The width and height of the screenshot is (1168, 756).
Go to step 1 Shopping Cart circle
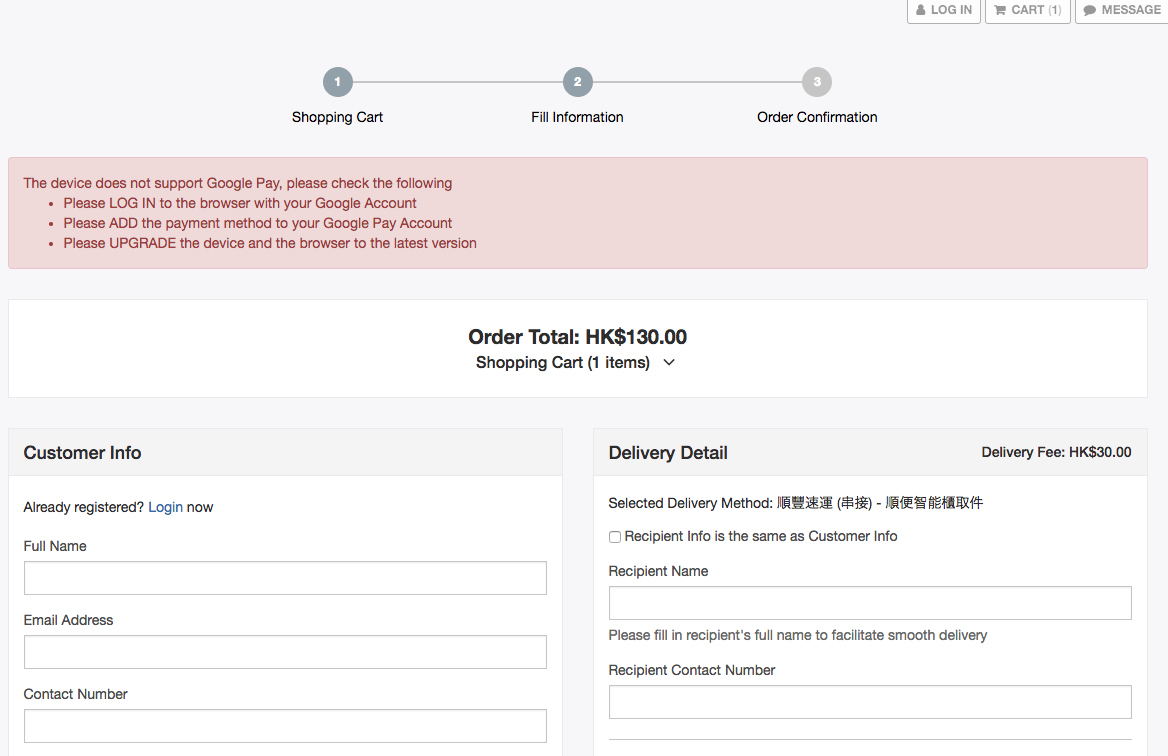(x=337, y=82)
